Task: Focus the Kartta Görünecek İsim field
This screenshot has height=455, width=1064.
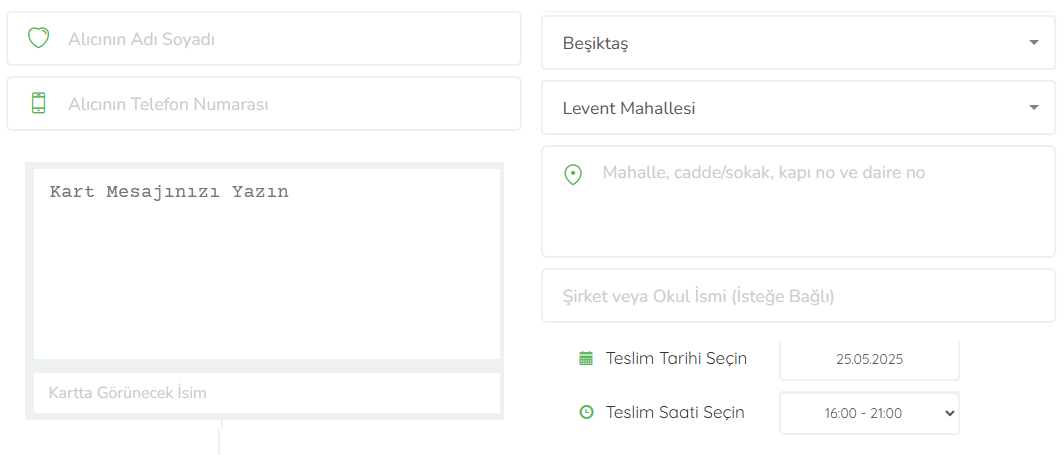Action: 267,393
